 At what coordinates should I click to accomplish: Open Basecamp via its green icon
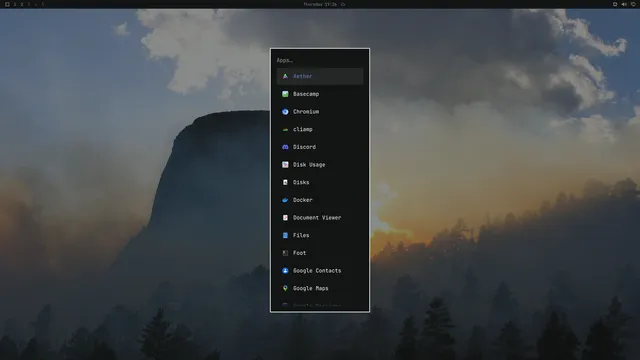pos(285,94)
